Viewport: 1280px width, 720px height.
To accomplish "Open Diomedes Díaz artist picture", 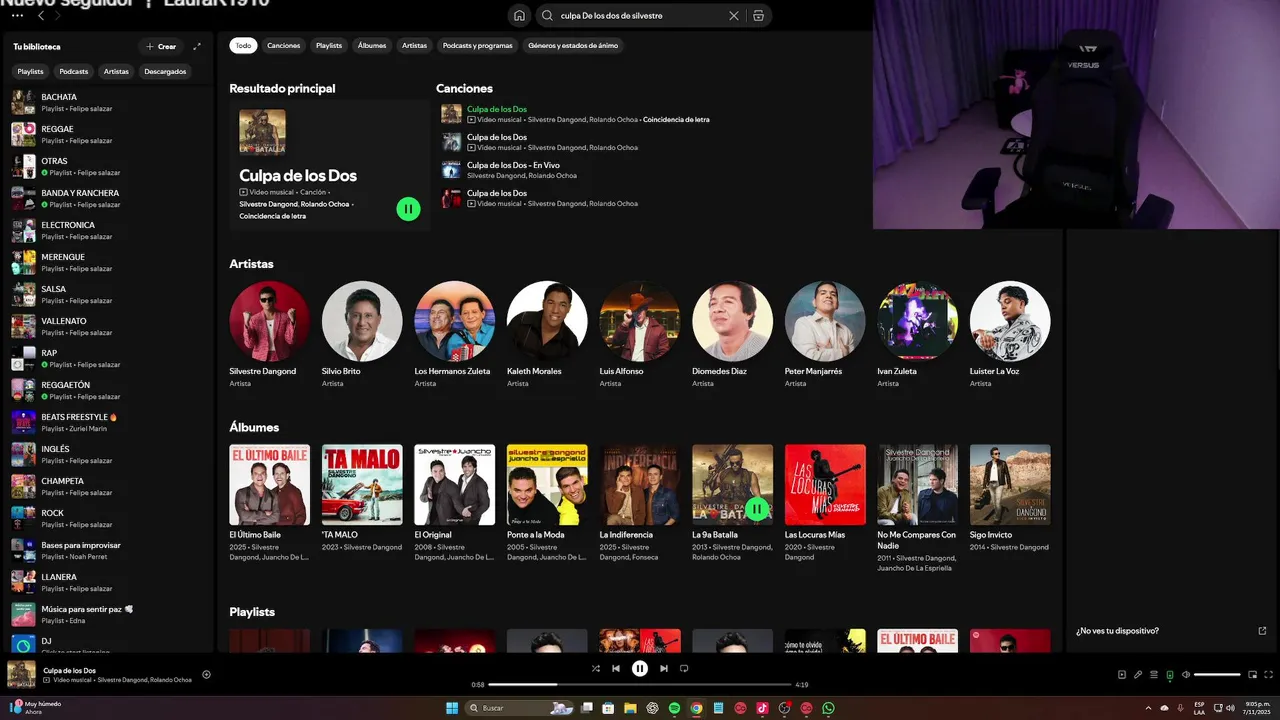I will pos(732,321).
